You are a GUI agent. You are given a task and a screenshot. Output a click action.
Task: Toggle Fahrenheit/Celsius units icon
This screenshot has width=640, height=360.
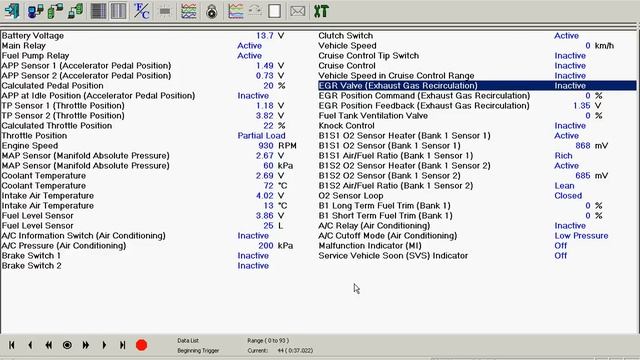coord(142,11)
